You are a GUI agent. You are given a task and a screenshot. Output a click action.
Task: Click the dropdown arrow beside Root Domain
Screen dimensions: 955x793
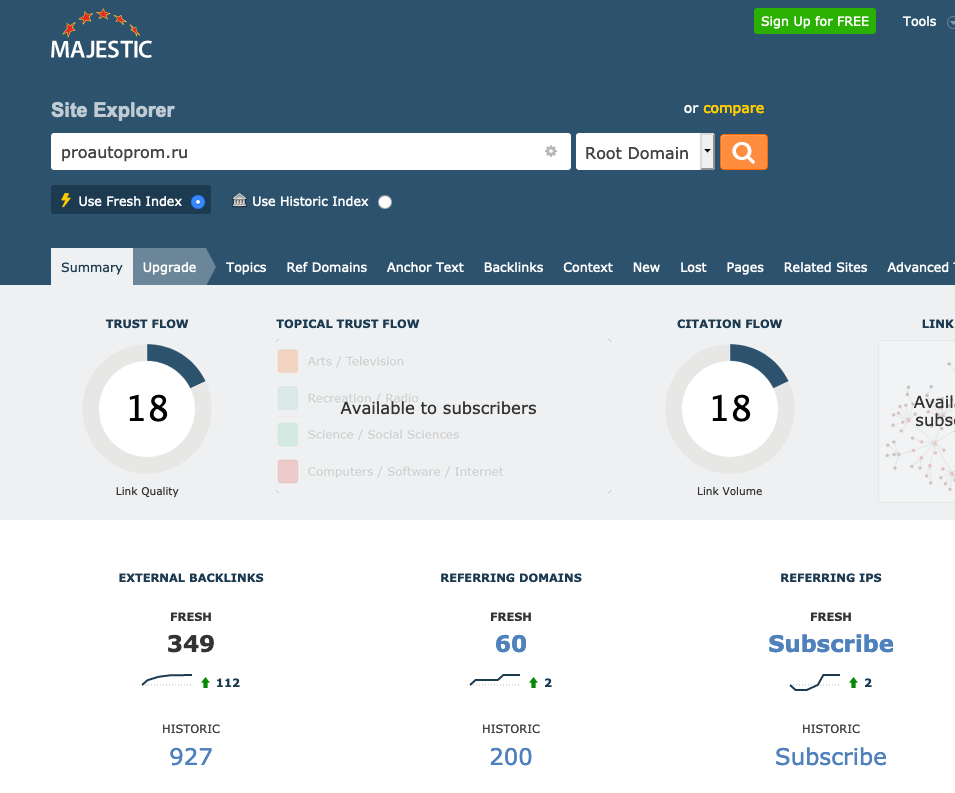tap(707, 153)
